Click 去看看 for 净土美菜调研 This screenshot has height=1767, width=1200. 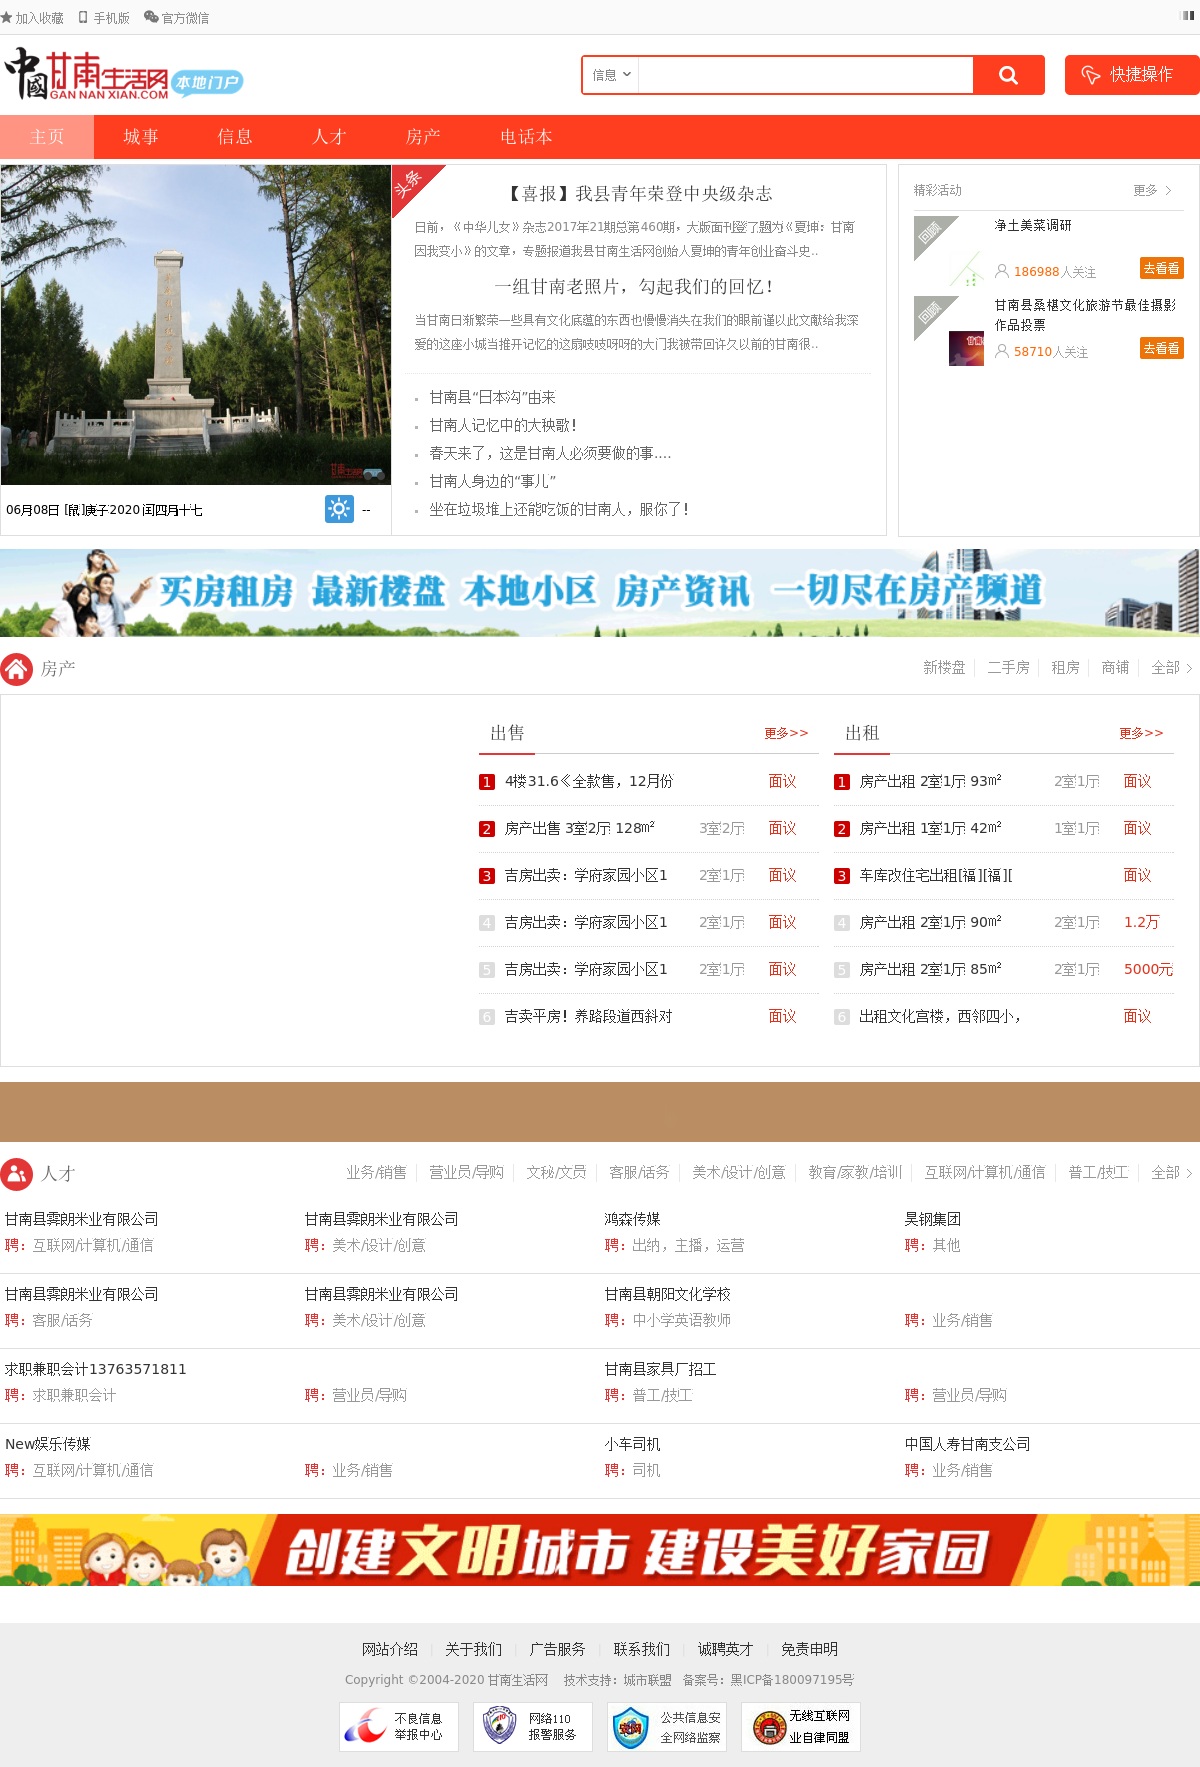1161,268
